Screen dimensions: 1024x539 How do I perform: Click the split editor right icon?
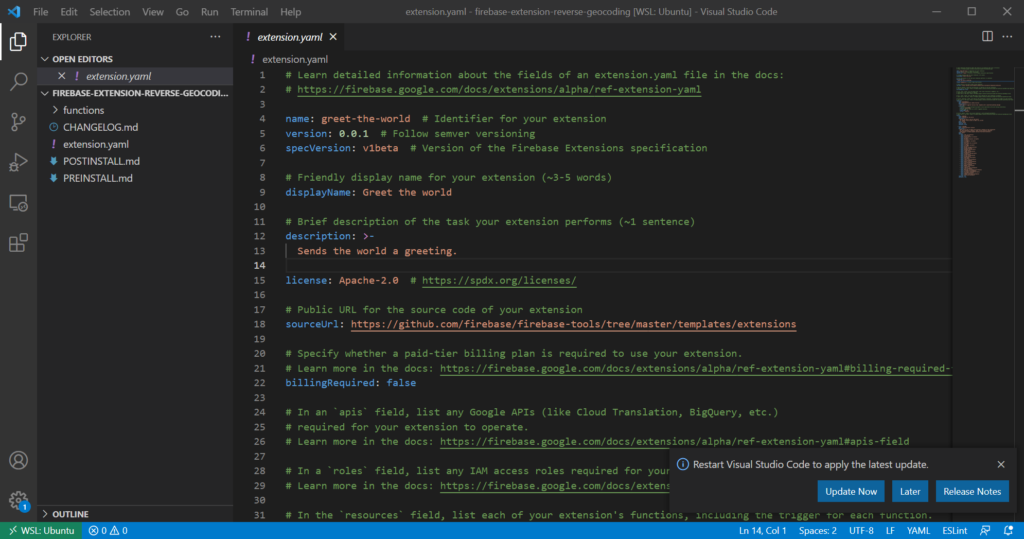(987, 36)
